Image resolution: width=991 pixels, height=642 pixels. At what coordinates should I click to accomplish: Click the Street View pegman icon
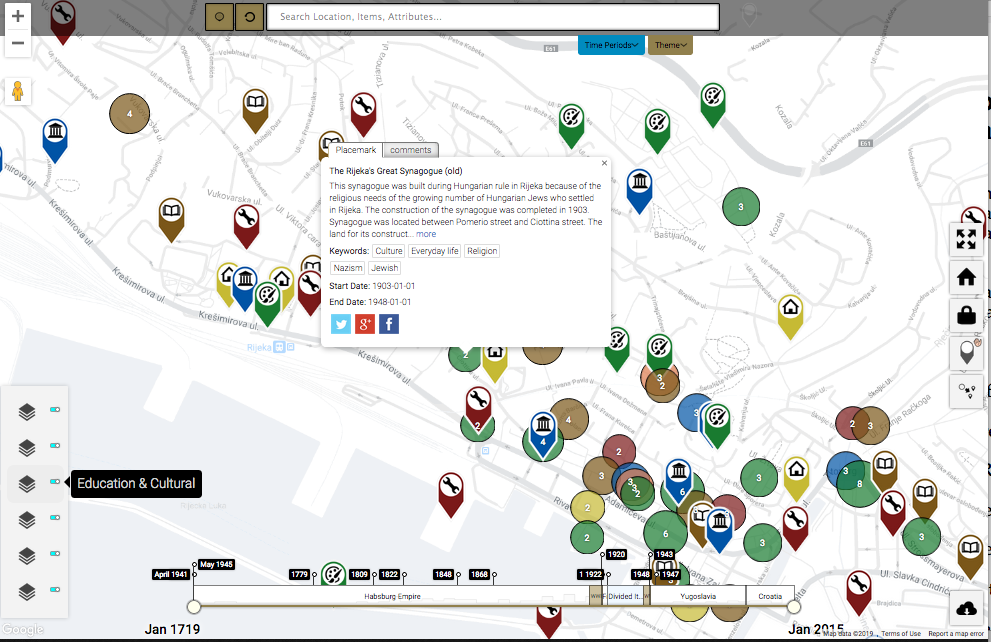coord(18,92)
